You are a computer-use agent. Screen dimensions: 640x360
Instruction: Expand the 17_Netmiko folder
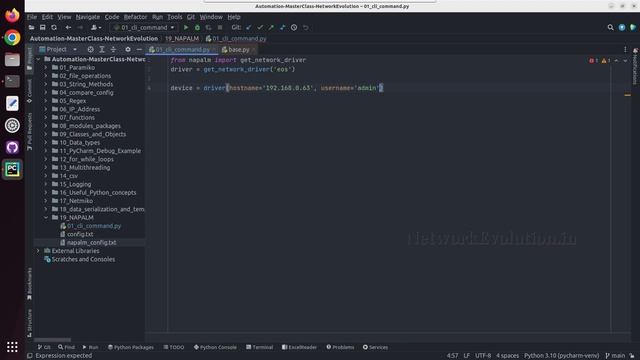(x=46, y=201)
